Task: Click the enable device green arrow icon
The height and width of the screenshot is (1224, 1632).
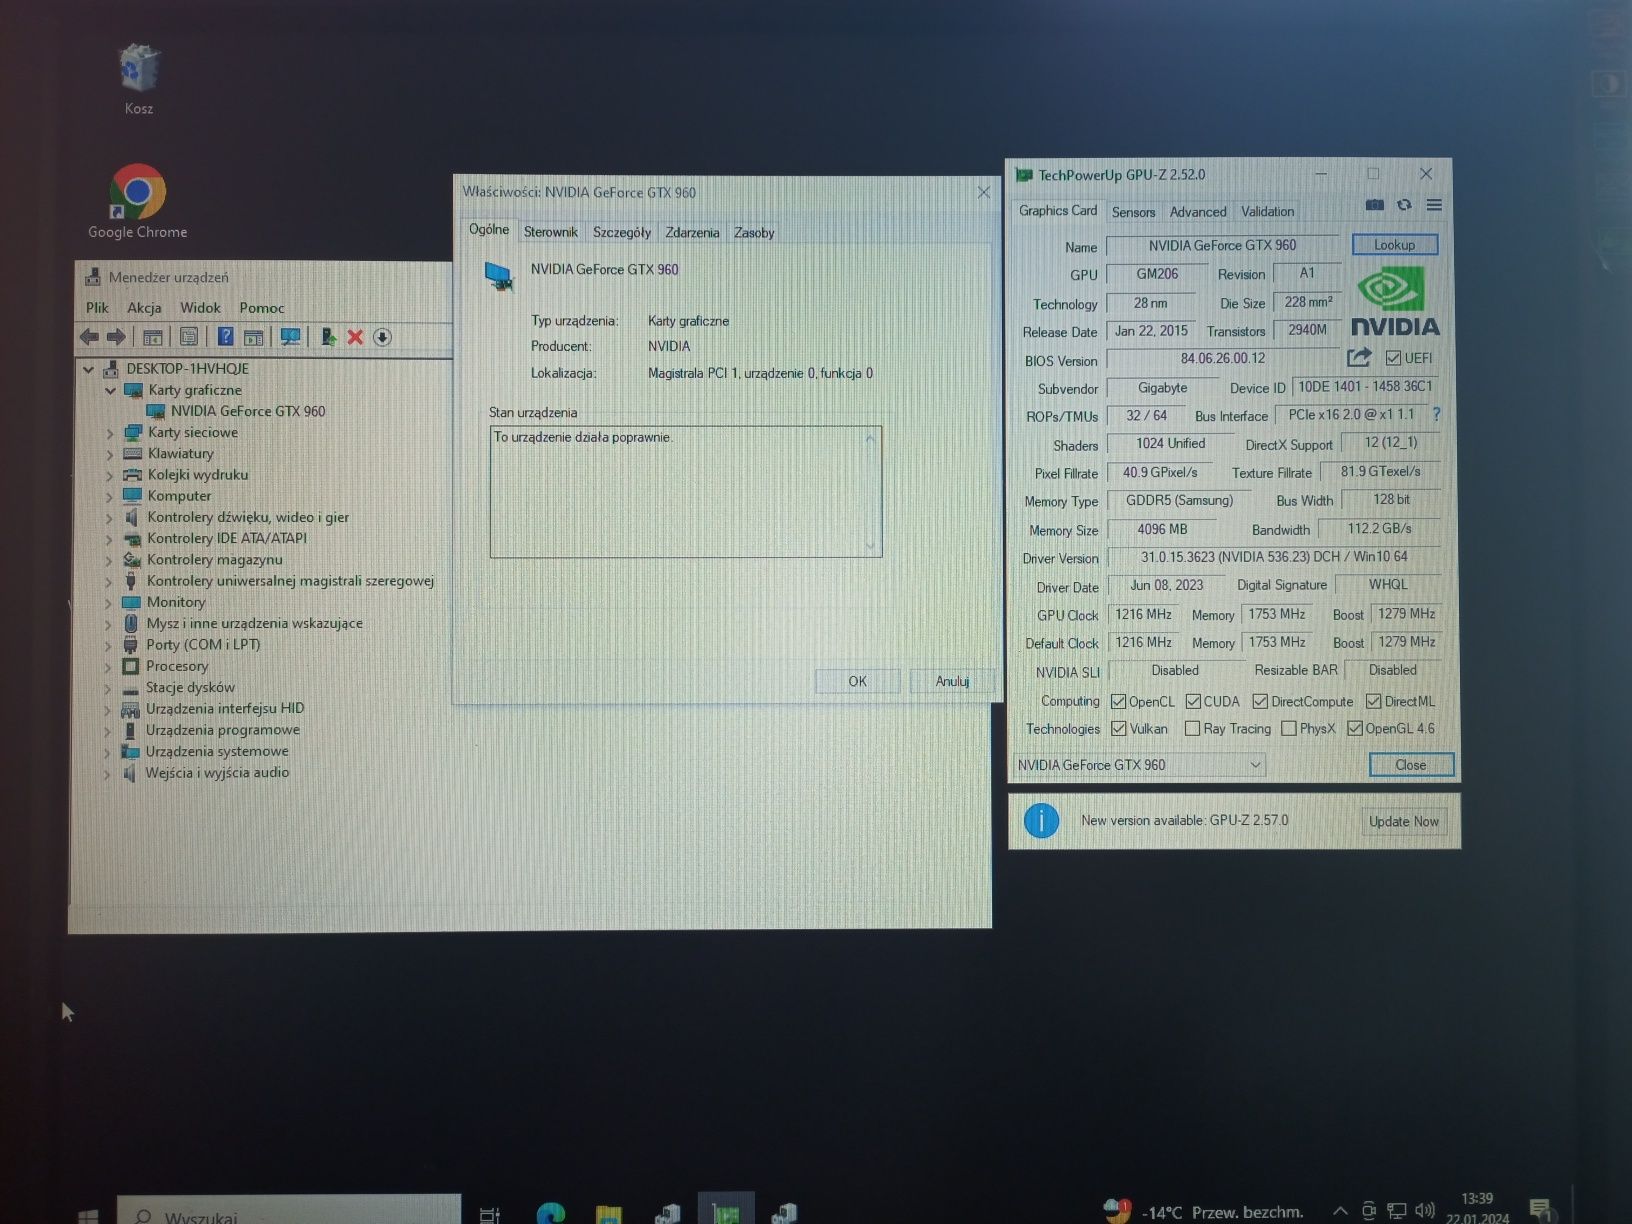Action: point(328,337)
